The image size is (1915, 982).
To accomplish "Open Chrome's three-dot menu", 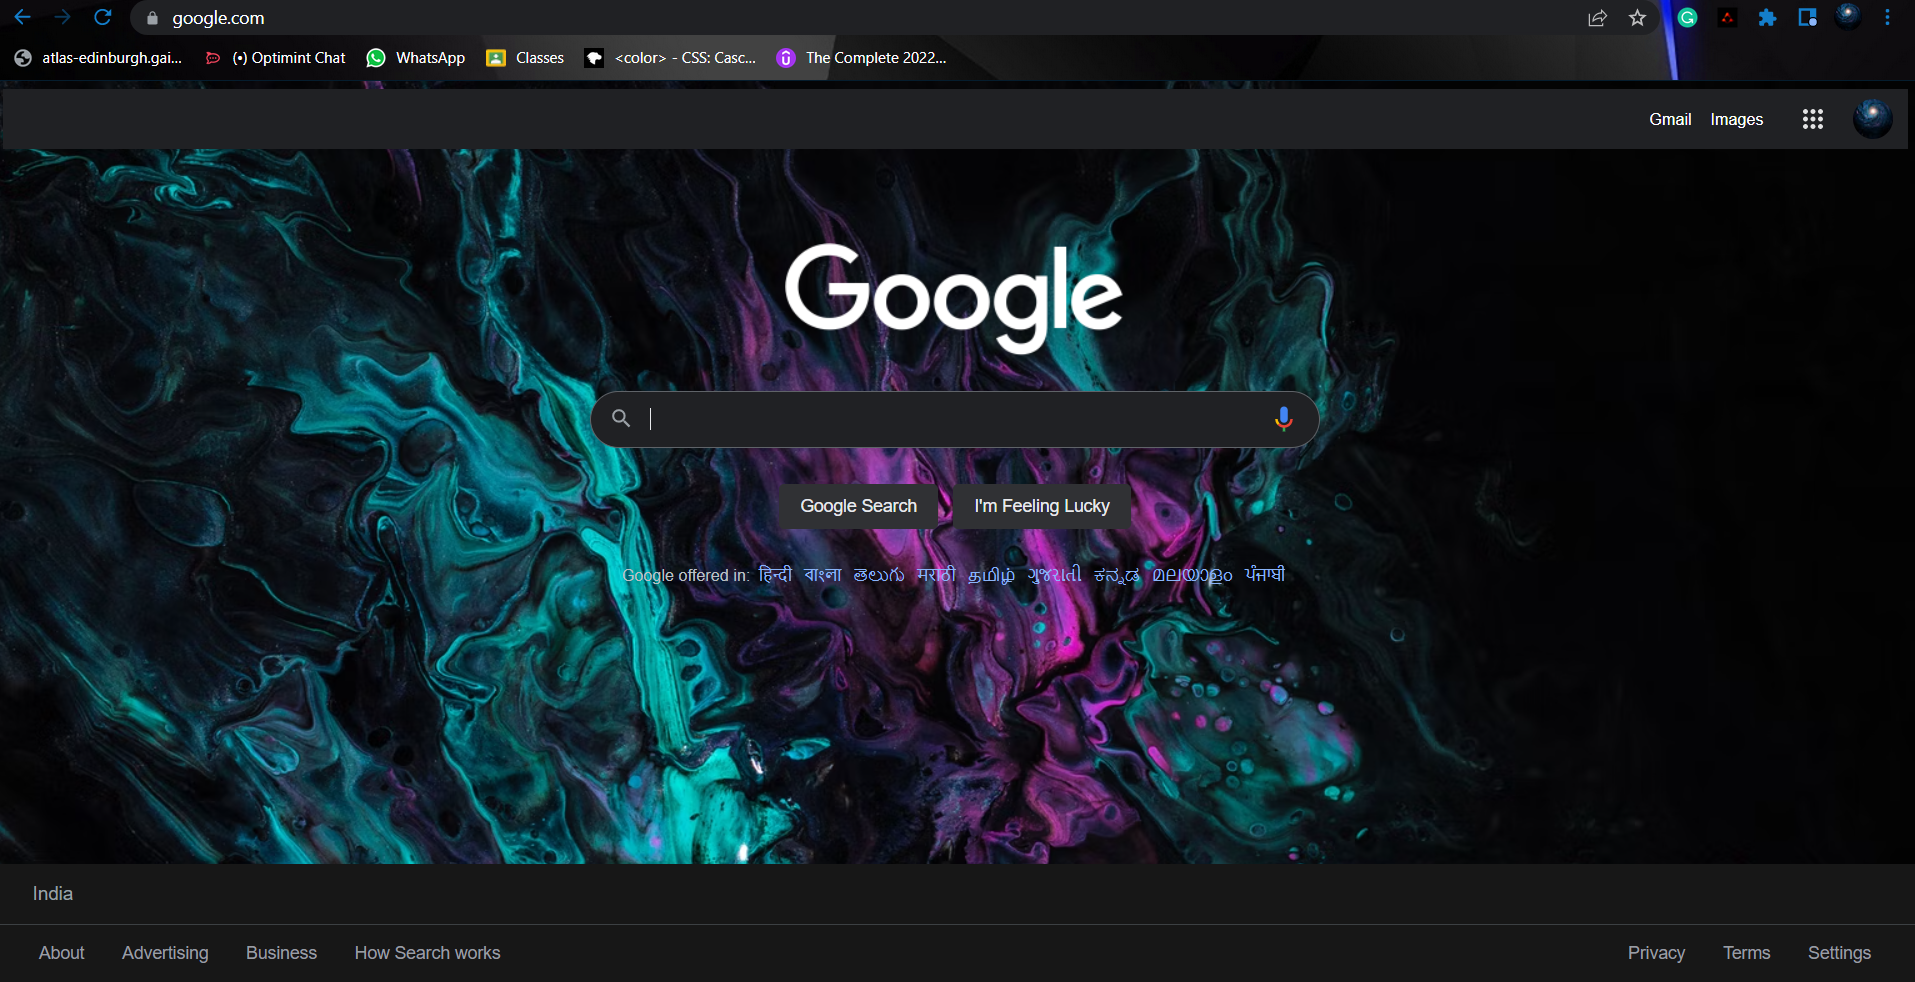I will coord(1887,18).
